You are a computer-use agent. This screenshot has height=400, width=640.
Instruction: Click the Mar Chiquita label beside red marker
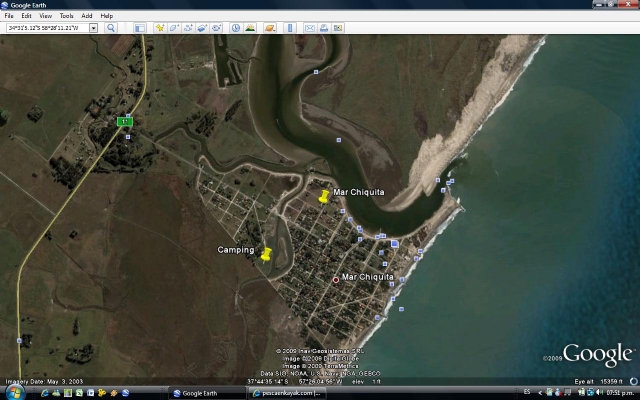(367, 277)
